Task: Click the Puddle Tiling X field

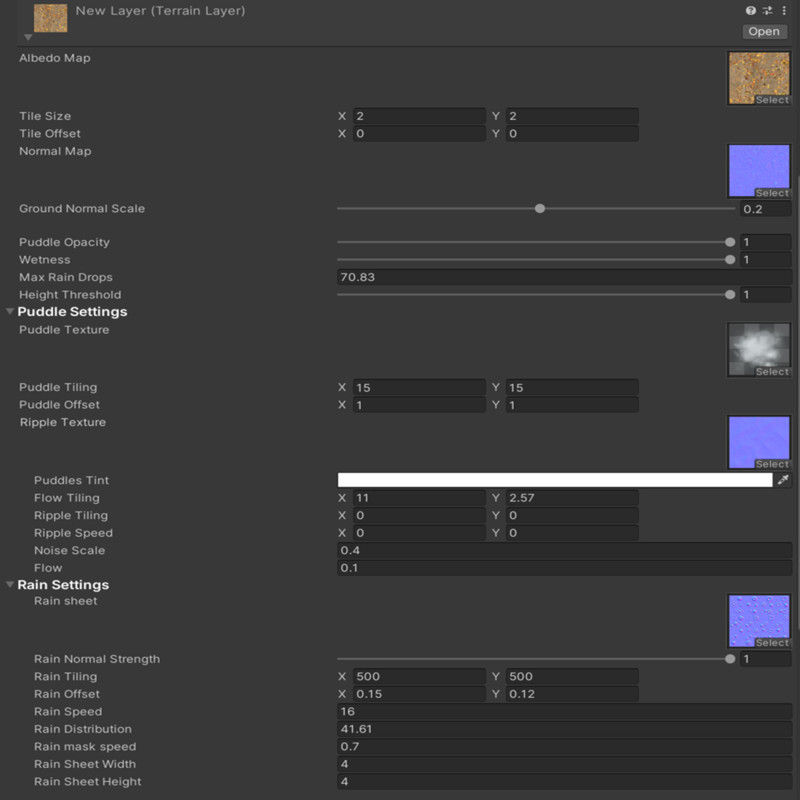Action: [x=419, y=387]
